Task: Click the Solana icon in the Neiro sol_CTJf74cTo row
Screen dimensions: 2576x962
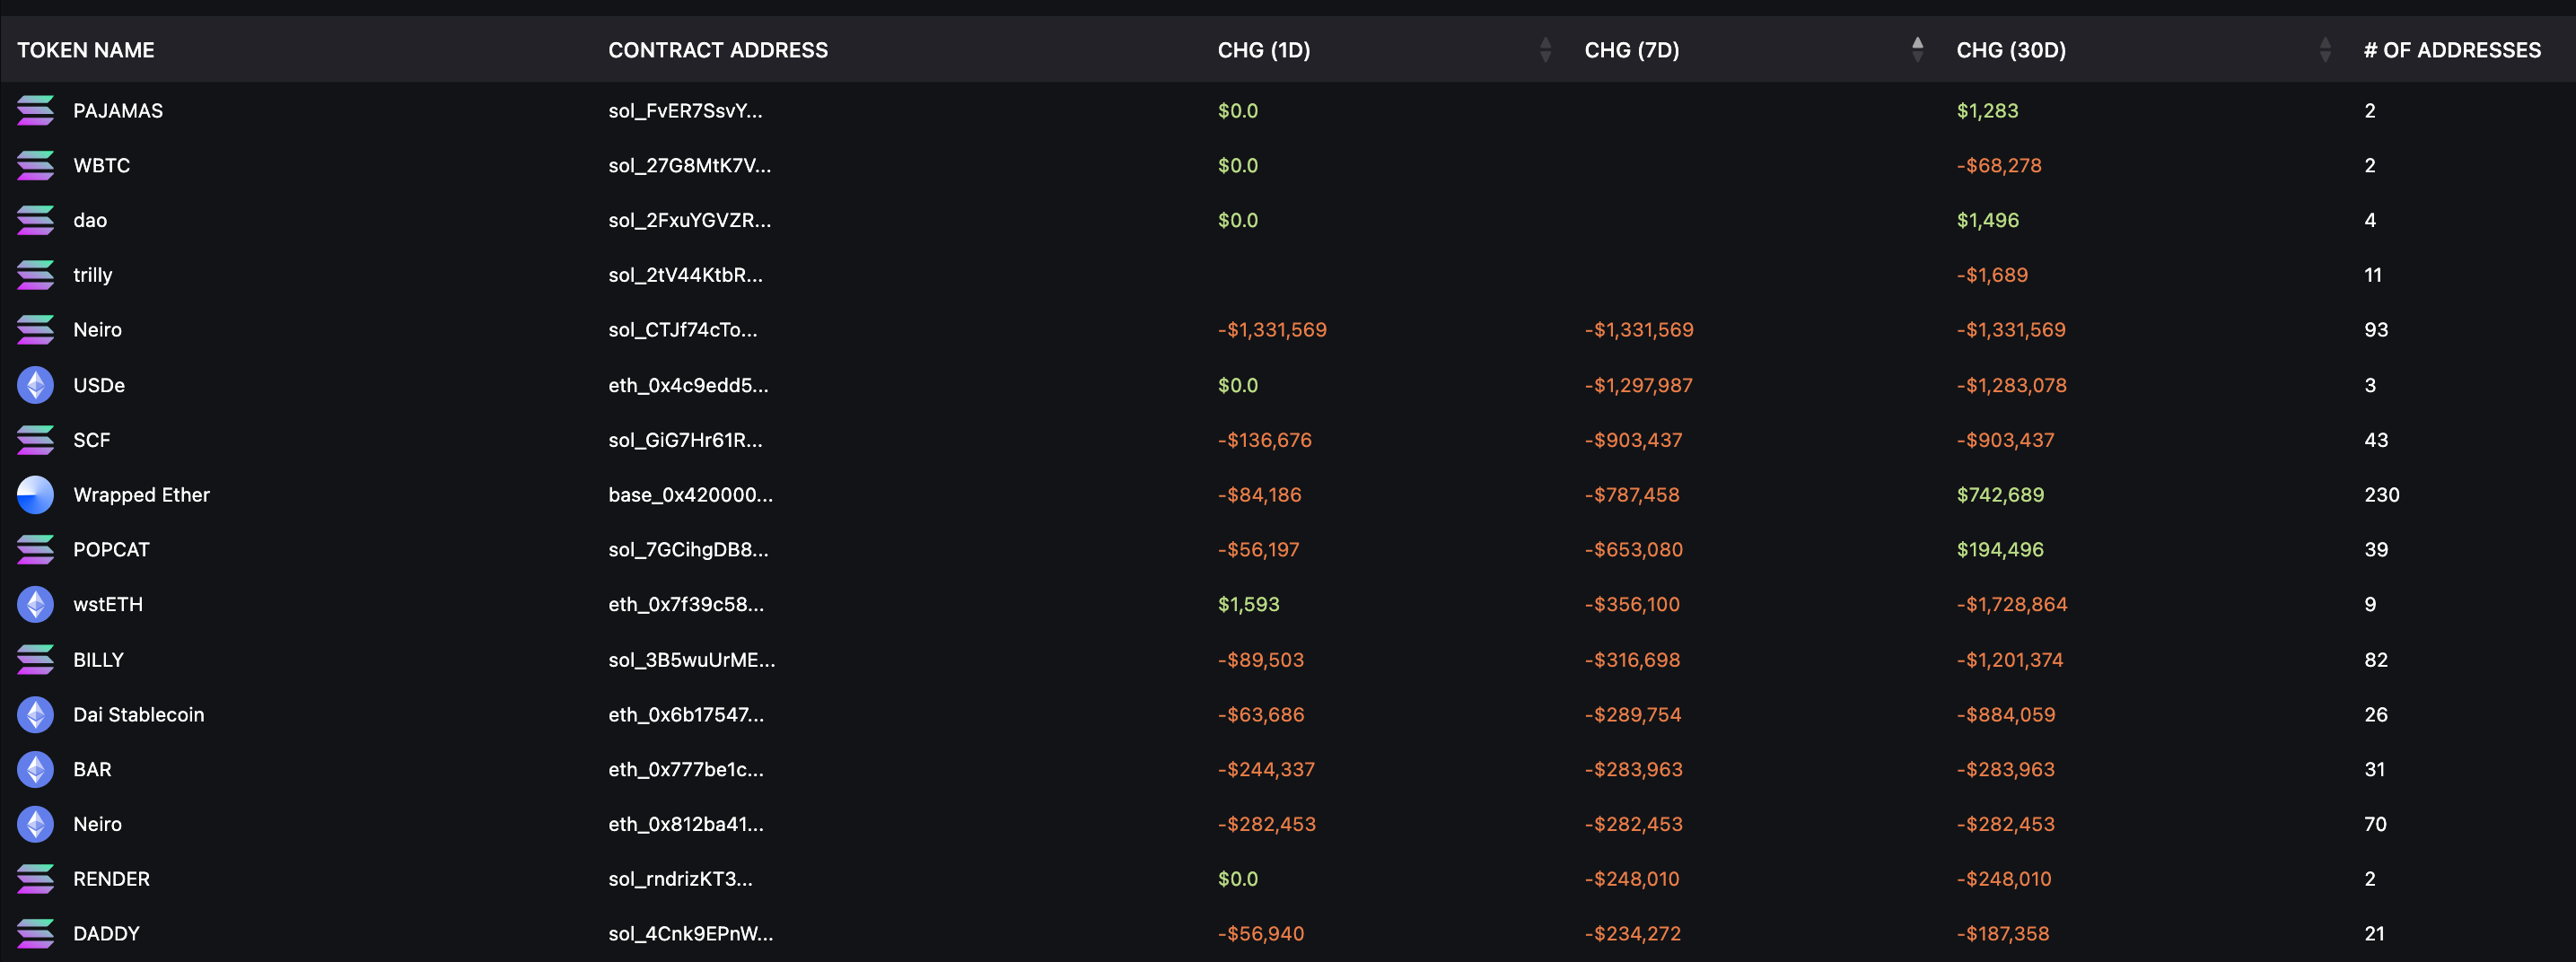Action: (35, 330)
